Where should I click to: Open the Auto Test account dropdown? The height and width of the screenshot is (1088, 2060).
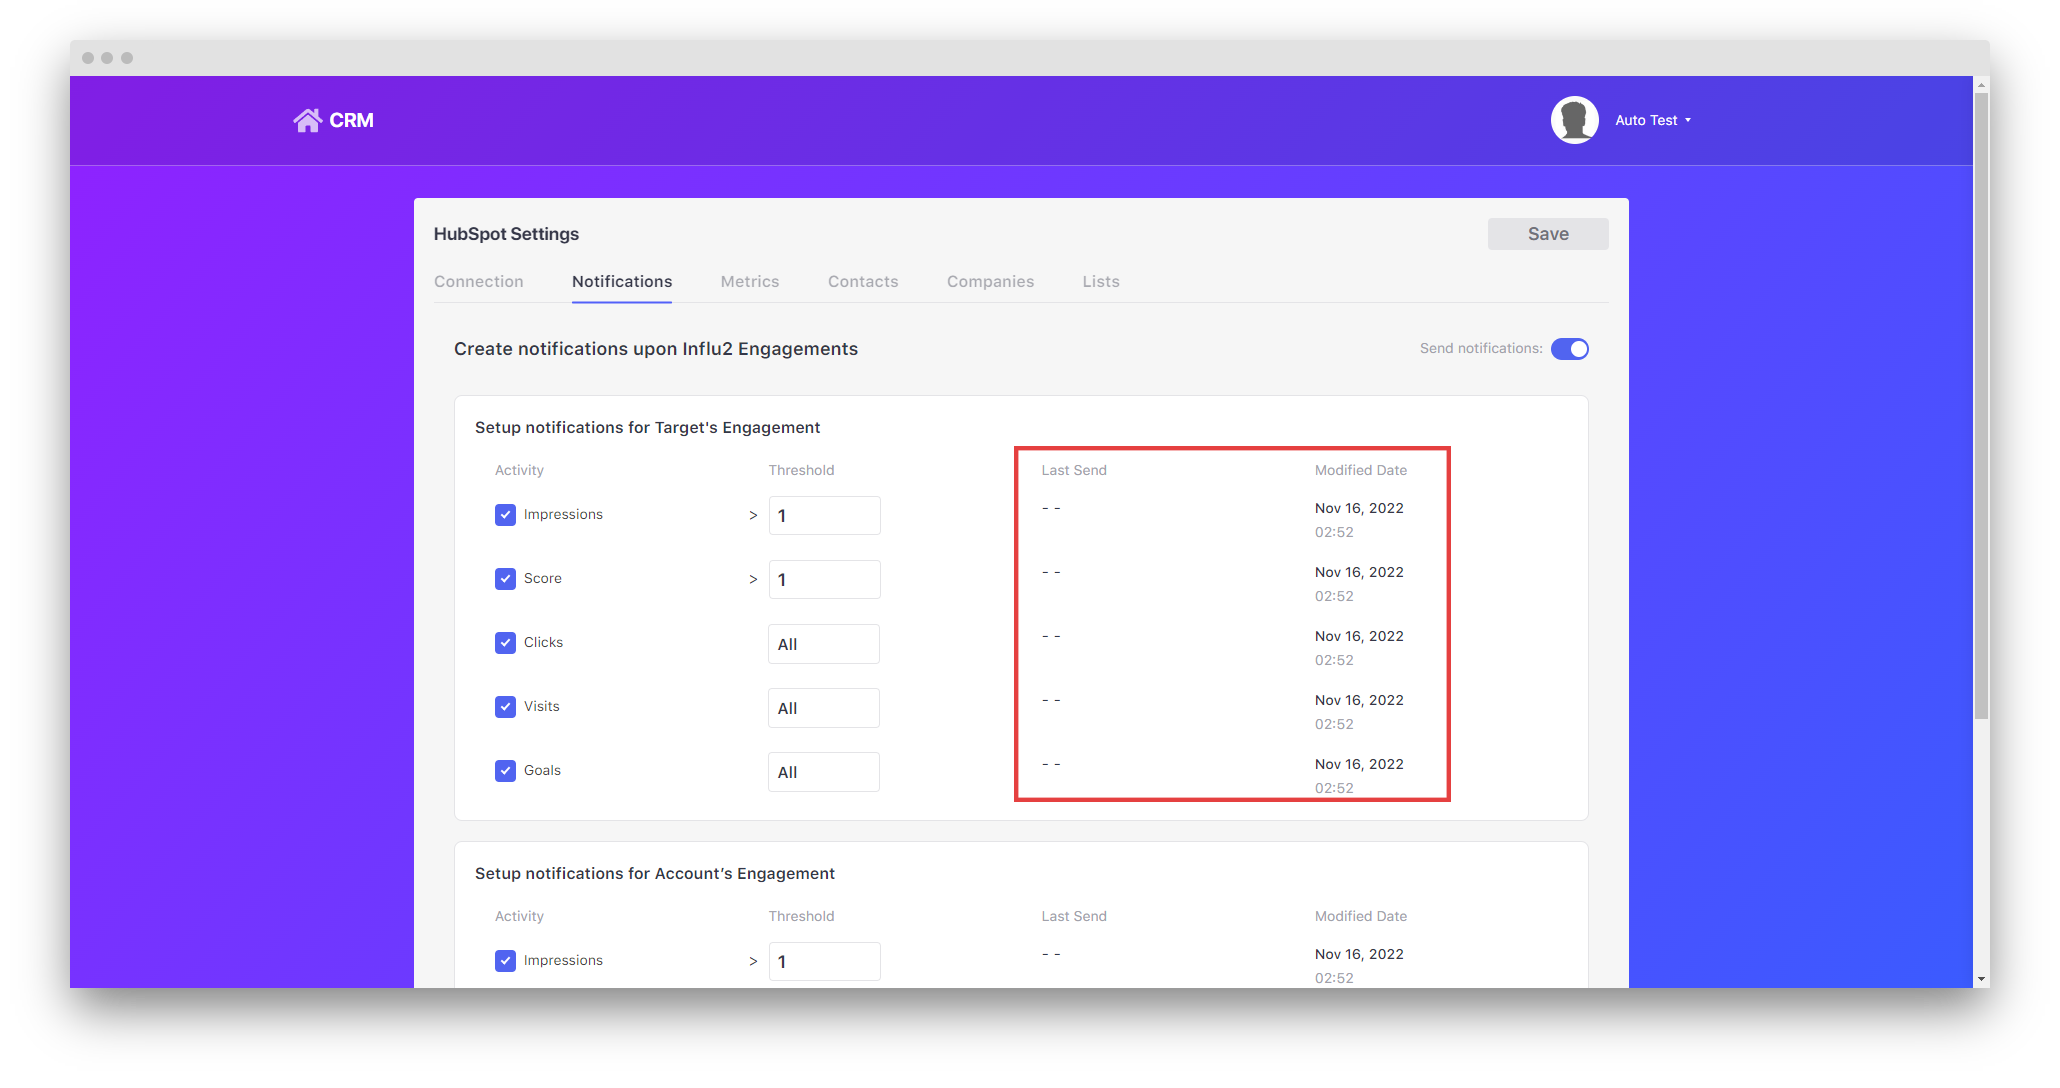(x=1653, y=119)
